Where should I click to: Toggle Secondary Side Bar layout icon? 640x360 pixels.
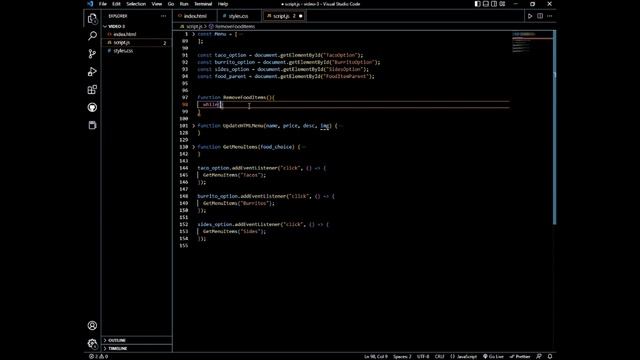coord(494,4)
